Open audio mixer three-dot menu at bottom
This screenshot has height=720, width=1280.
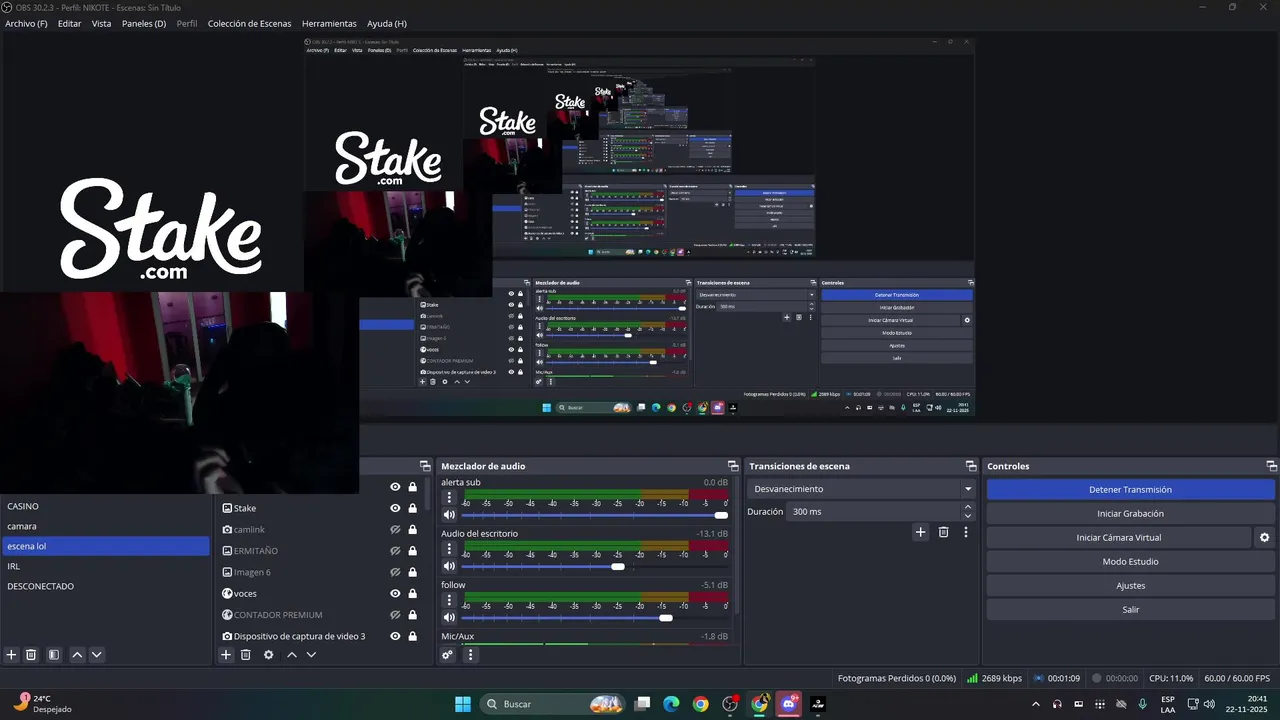click(x=470, y=655)
